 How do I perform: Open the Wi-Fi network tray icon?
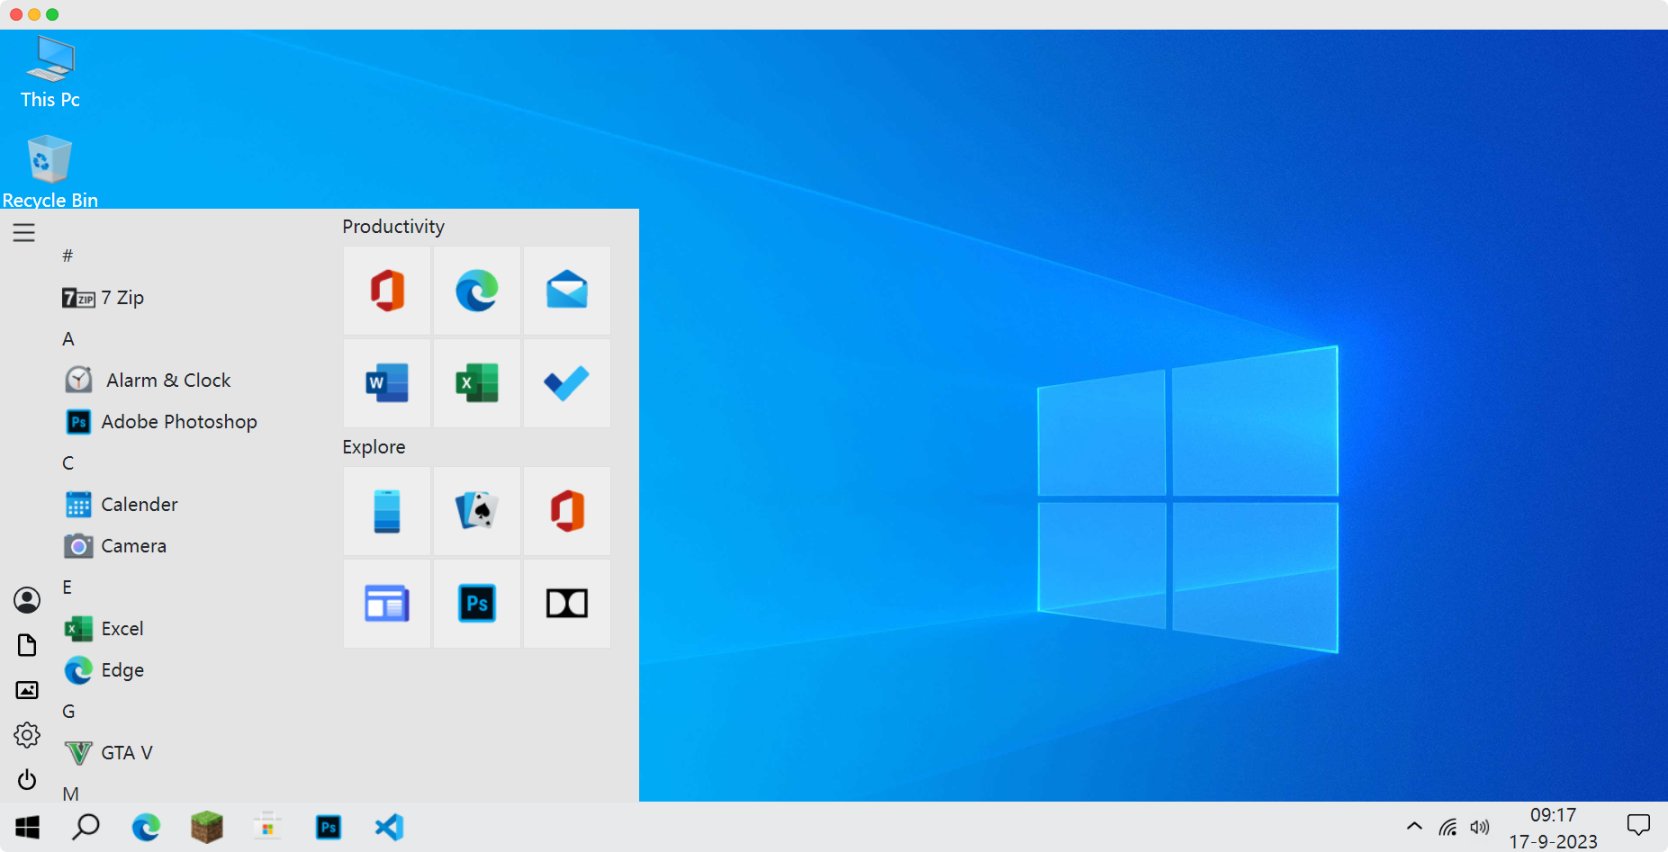click(x=1448, y=827)
